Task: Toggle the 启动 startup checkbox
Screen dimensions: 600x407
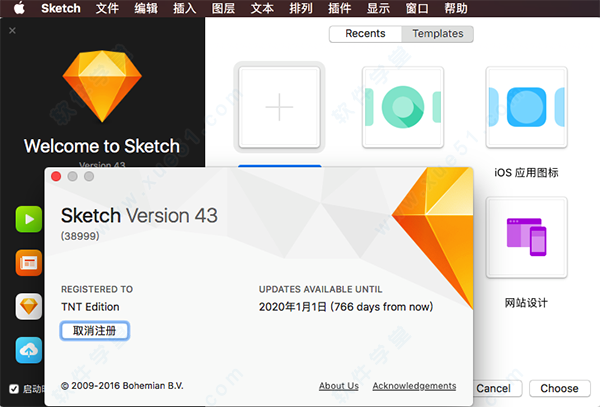Action: coord(14,389)
